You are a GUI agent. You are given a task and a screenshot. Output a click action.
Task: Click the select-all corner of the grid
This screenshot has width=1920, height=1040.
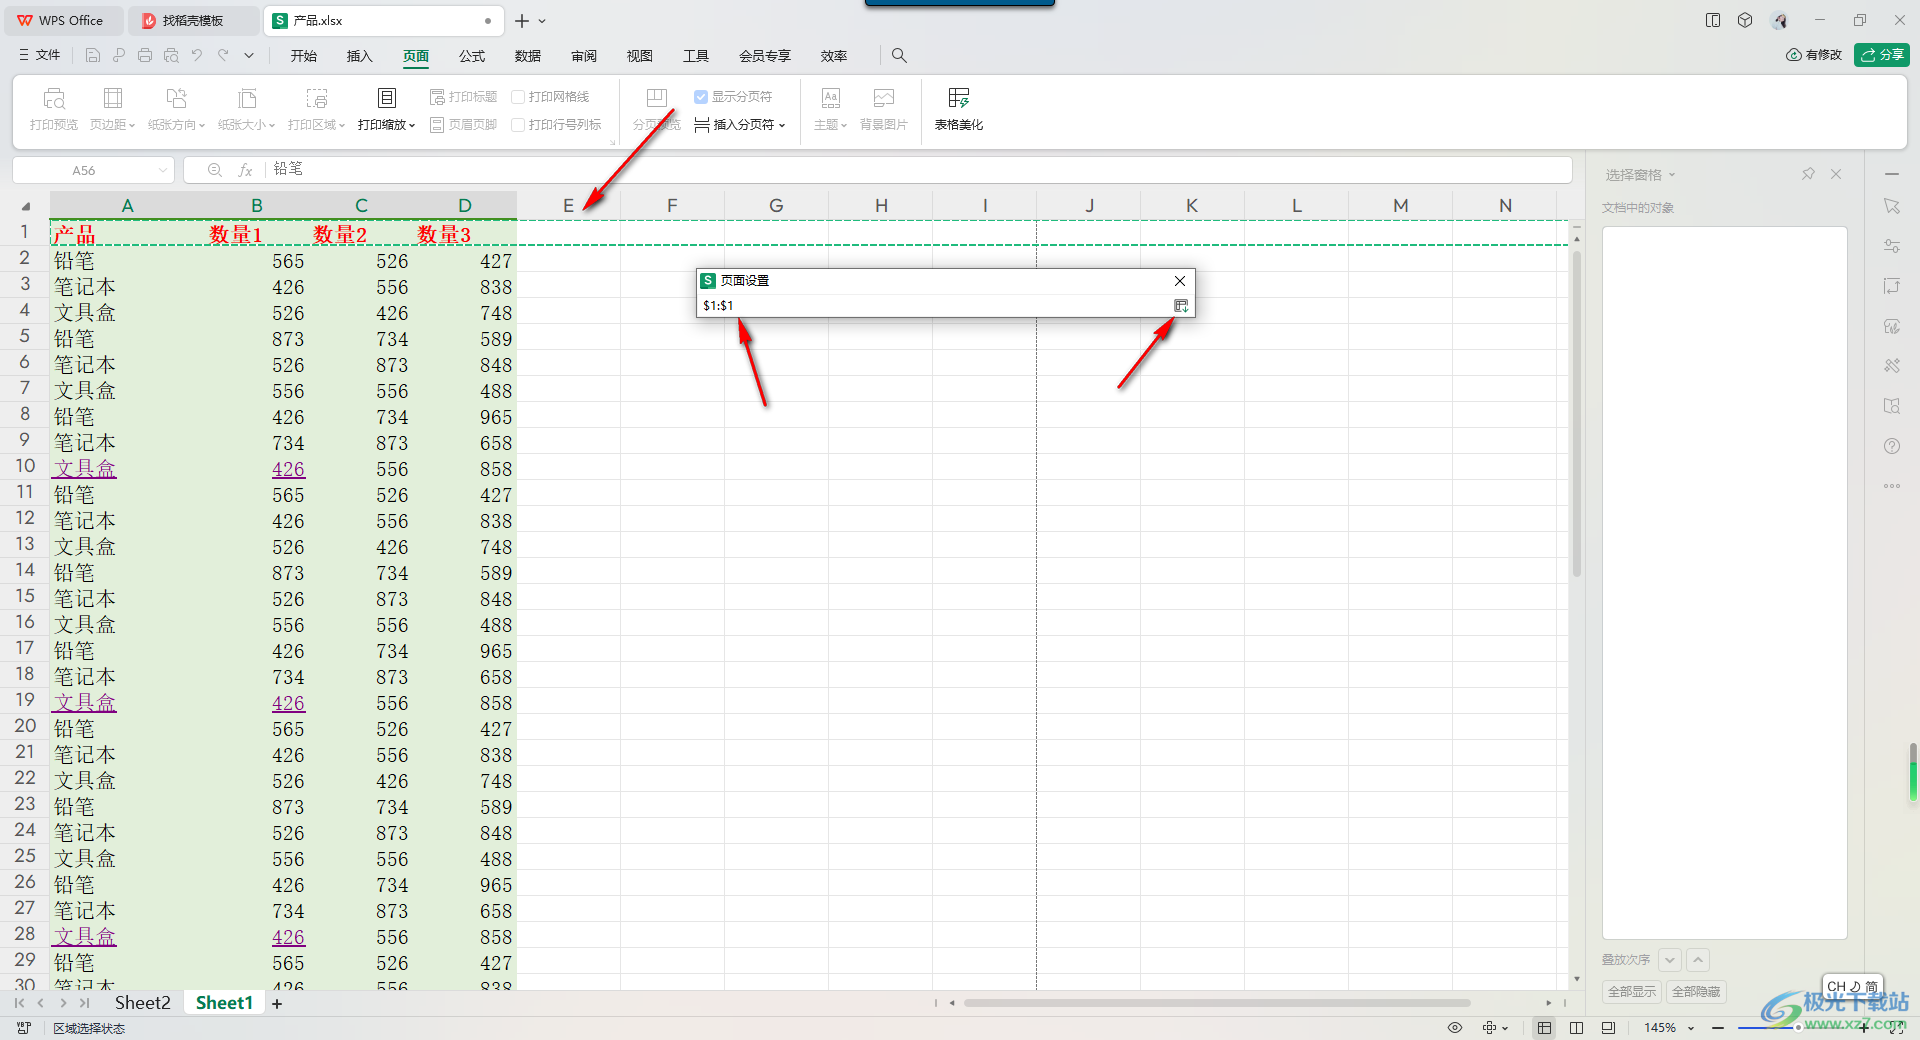click(x=25, y=205)
